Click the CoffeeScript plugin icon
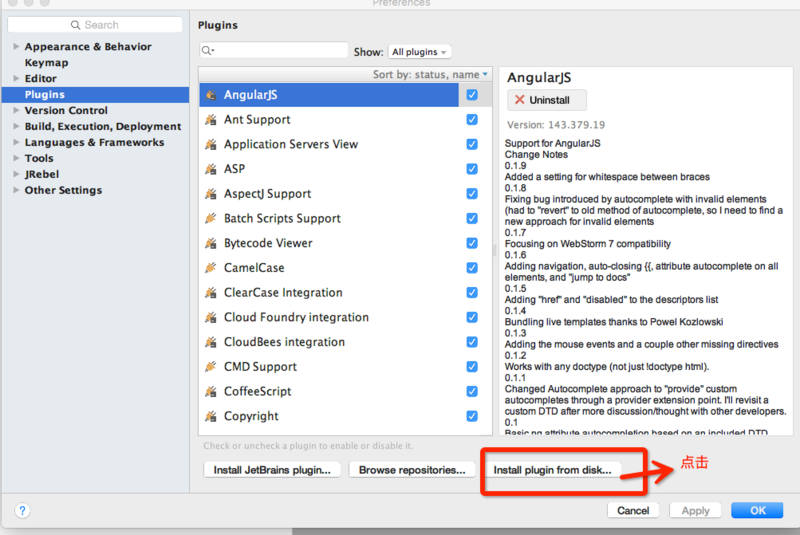The height and width of the screenshot is (535, 800). coord(211,392)
